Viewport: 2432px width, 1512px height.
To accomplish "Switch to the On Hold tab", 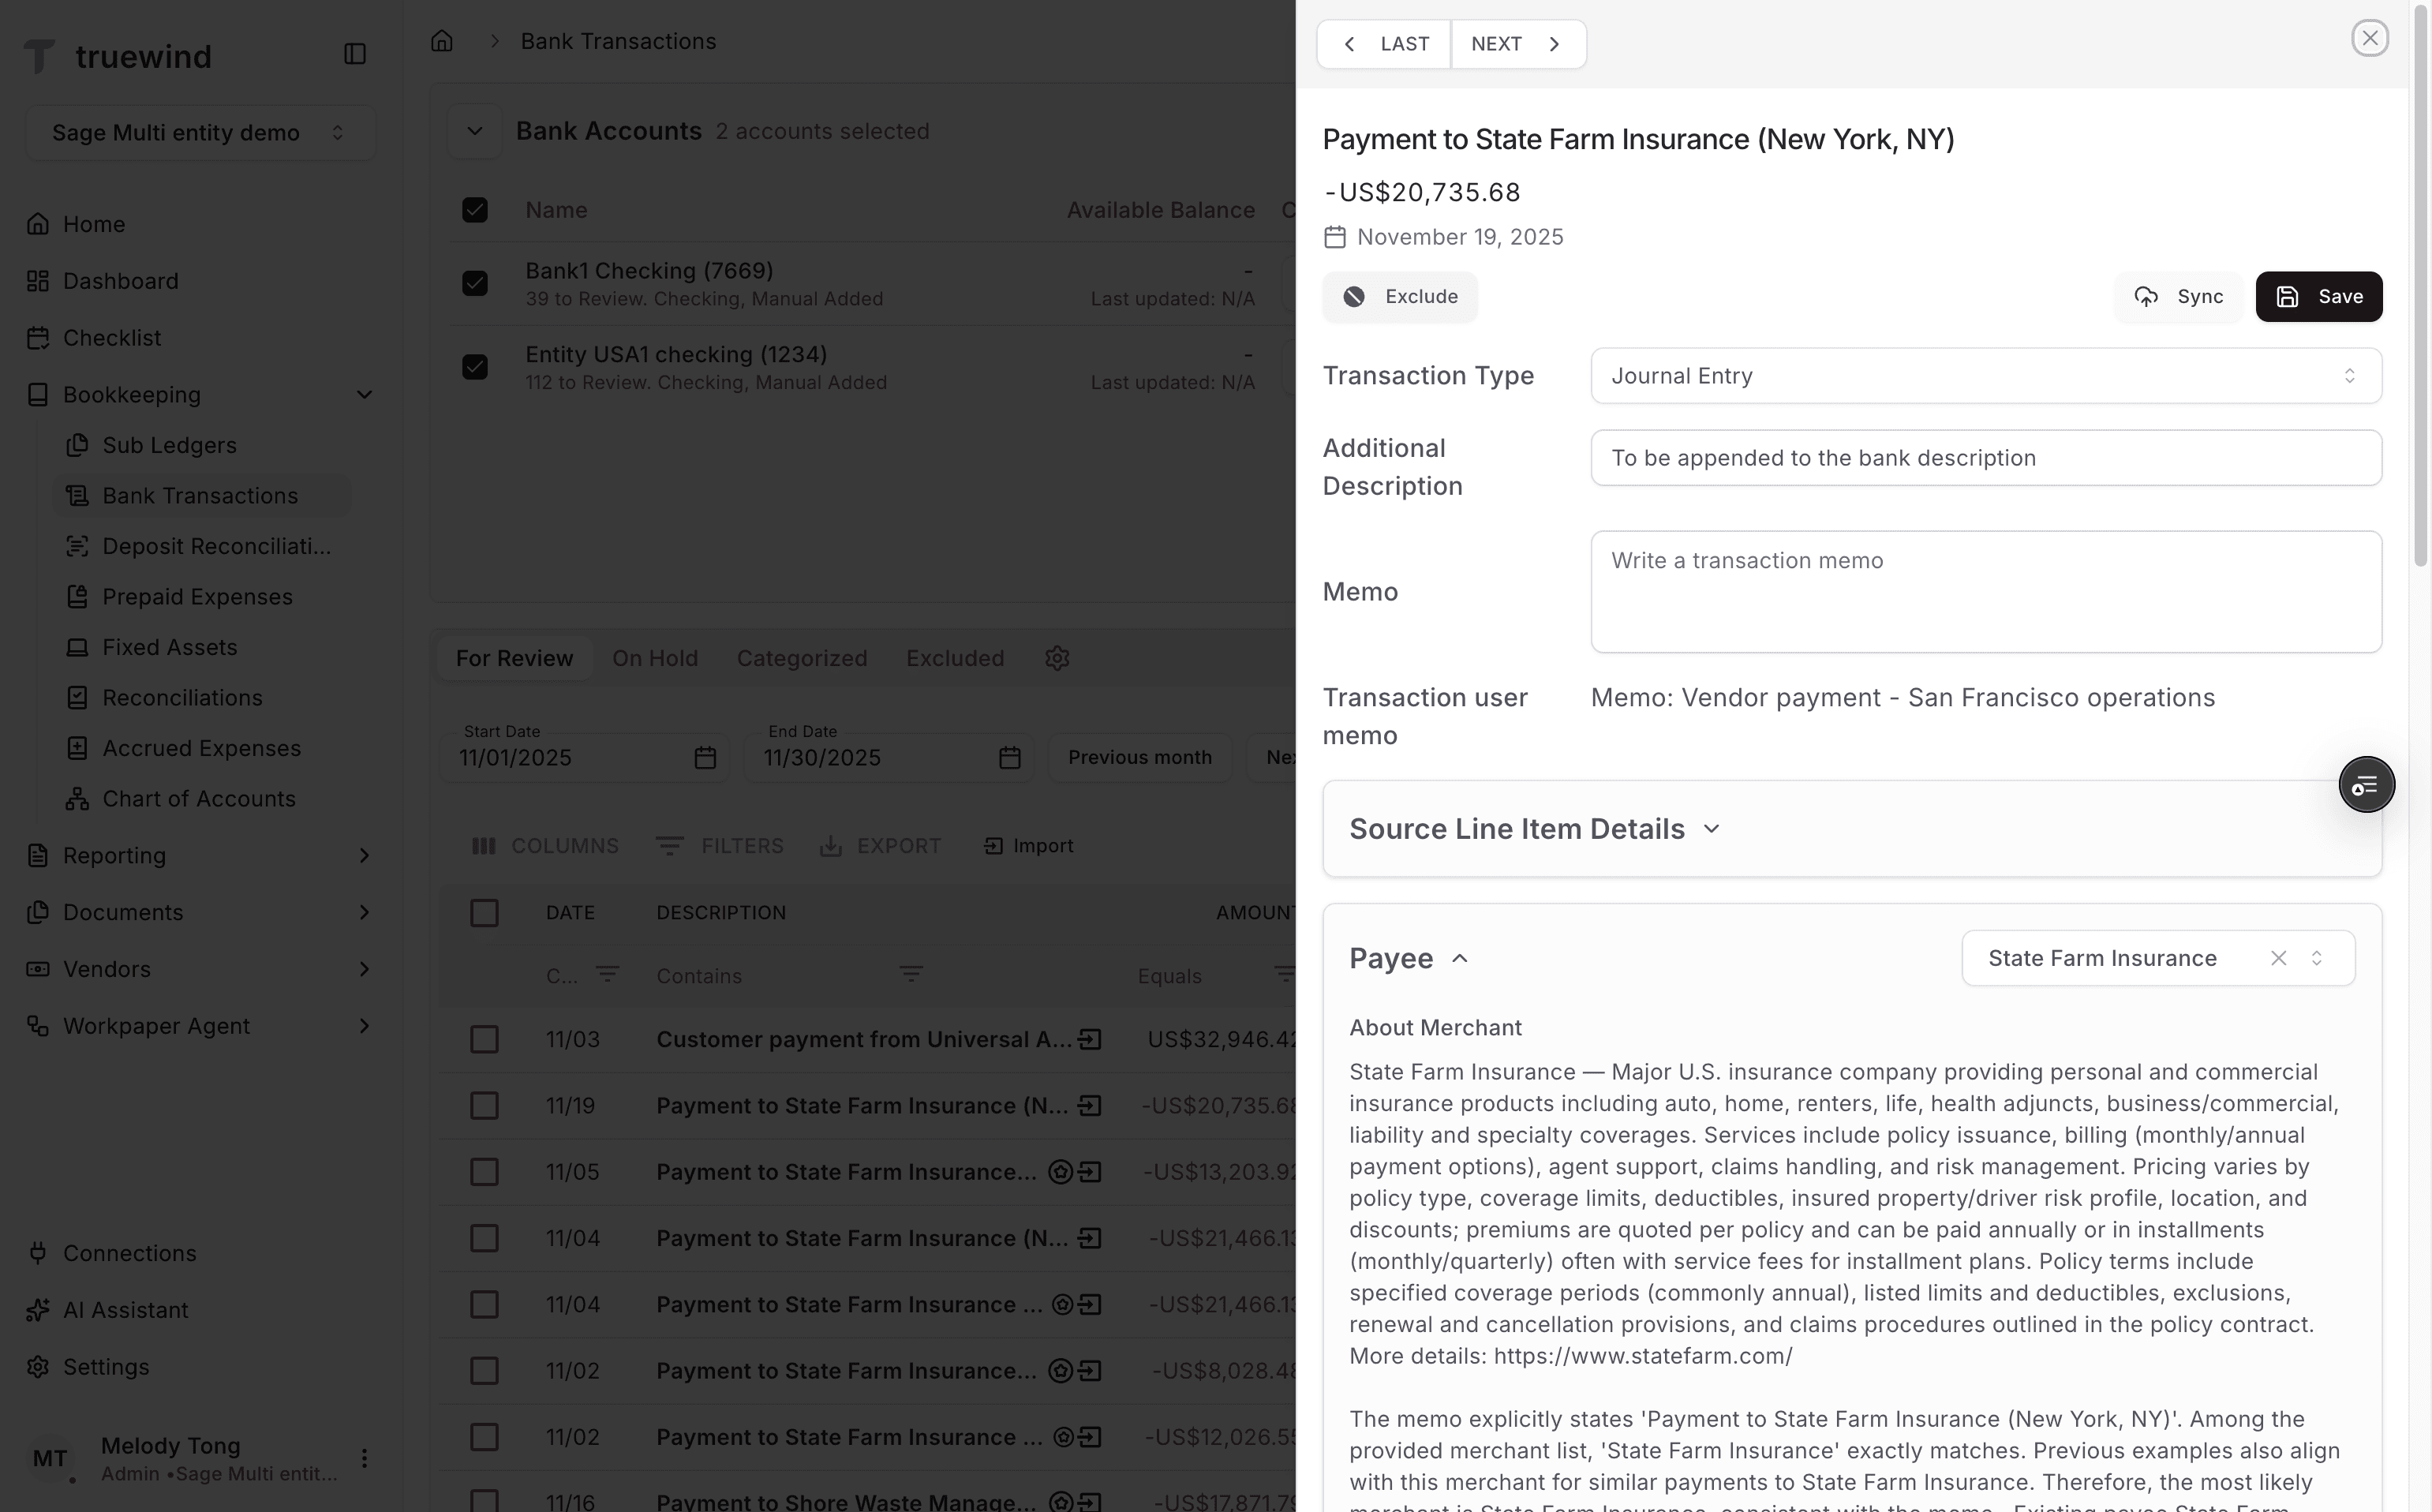I will [x=654, y=658].
